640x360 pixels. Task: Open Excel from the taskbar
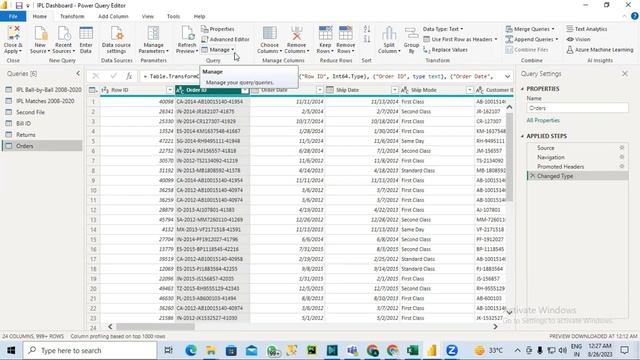(413, 350)
